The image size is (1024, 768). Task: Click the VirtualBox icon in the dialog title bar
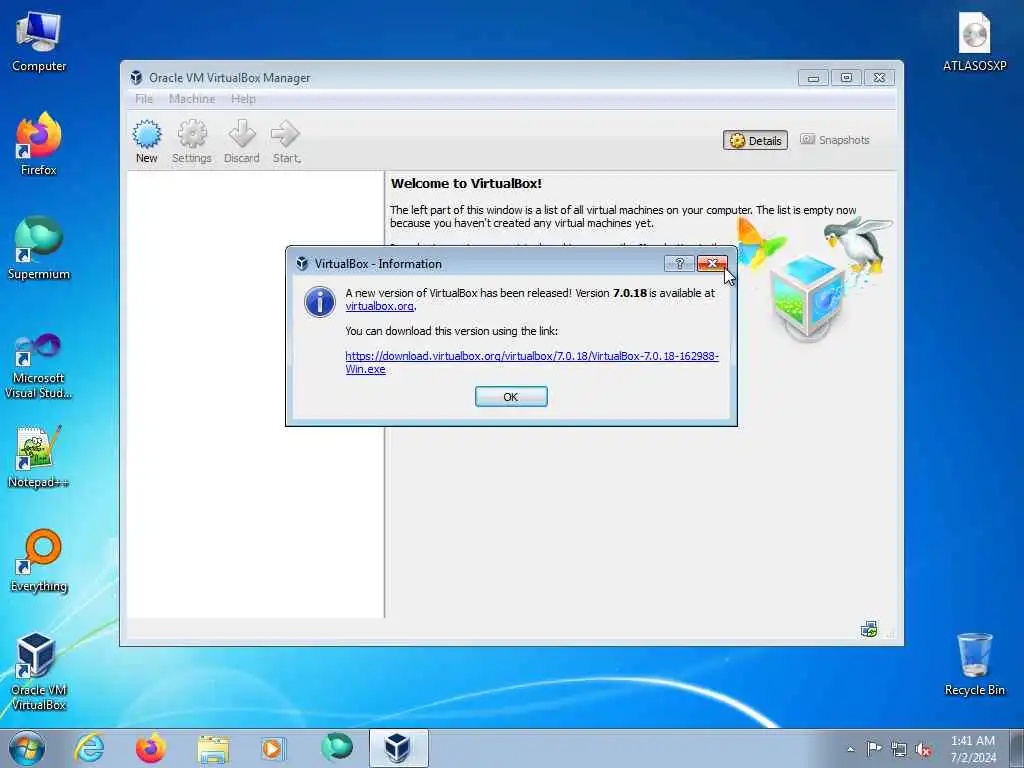(x=302, y=263)
